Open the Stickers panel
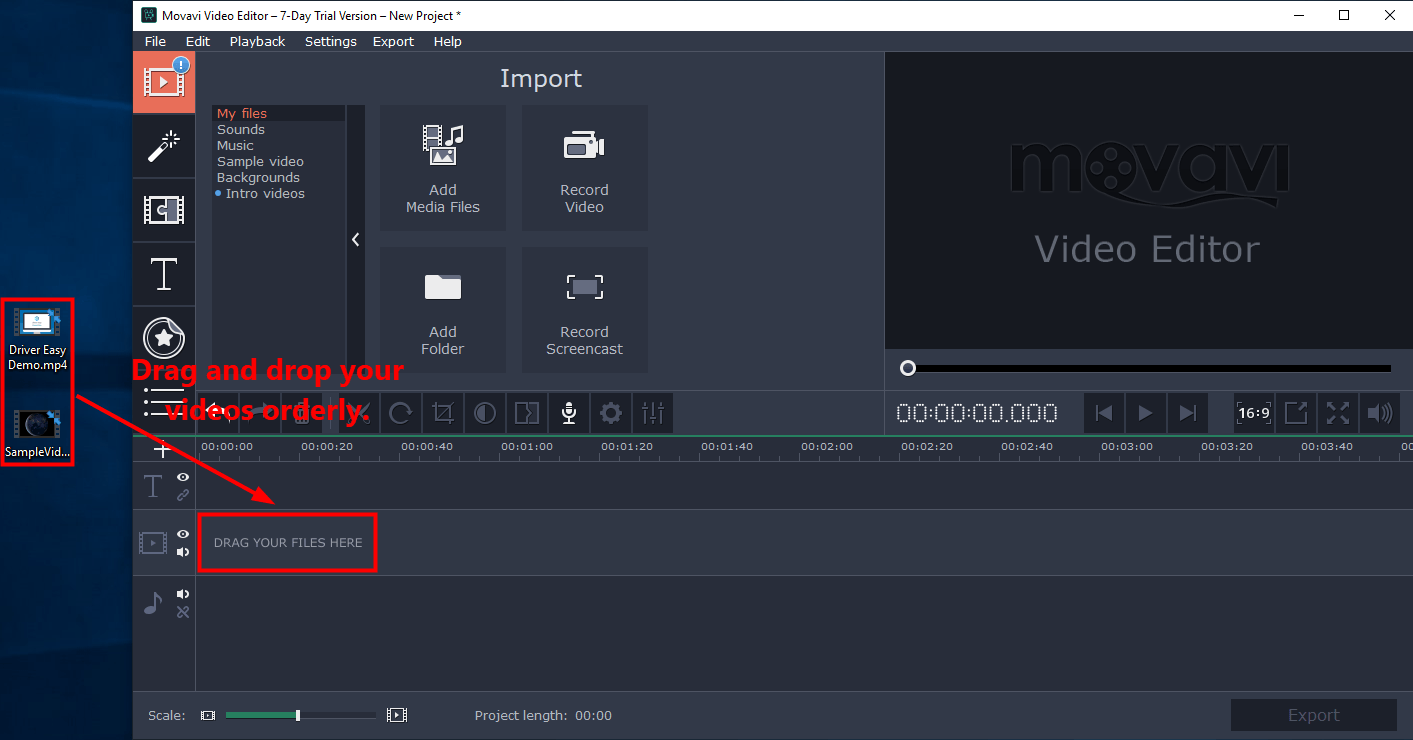 tap(164, 338)
